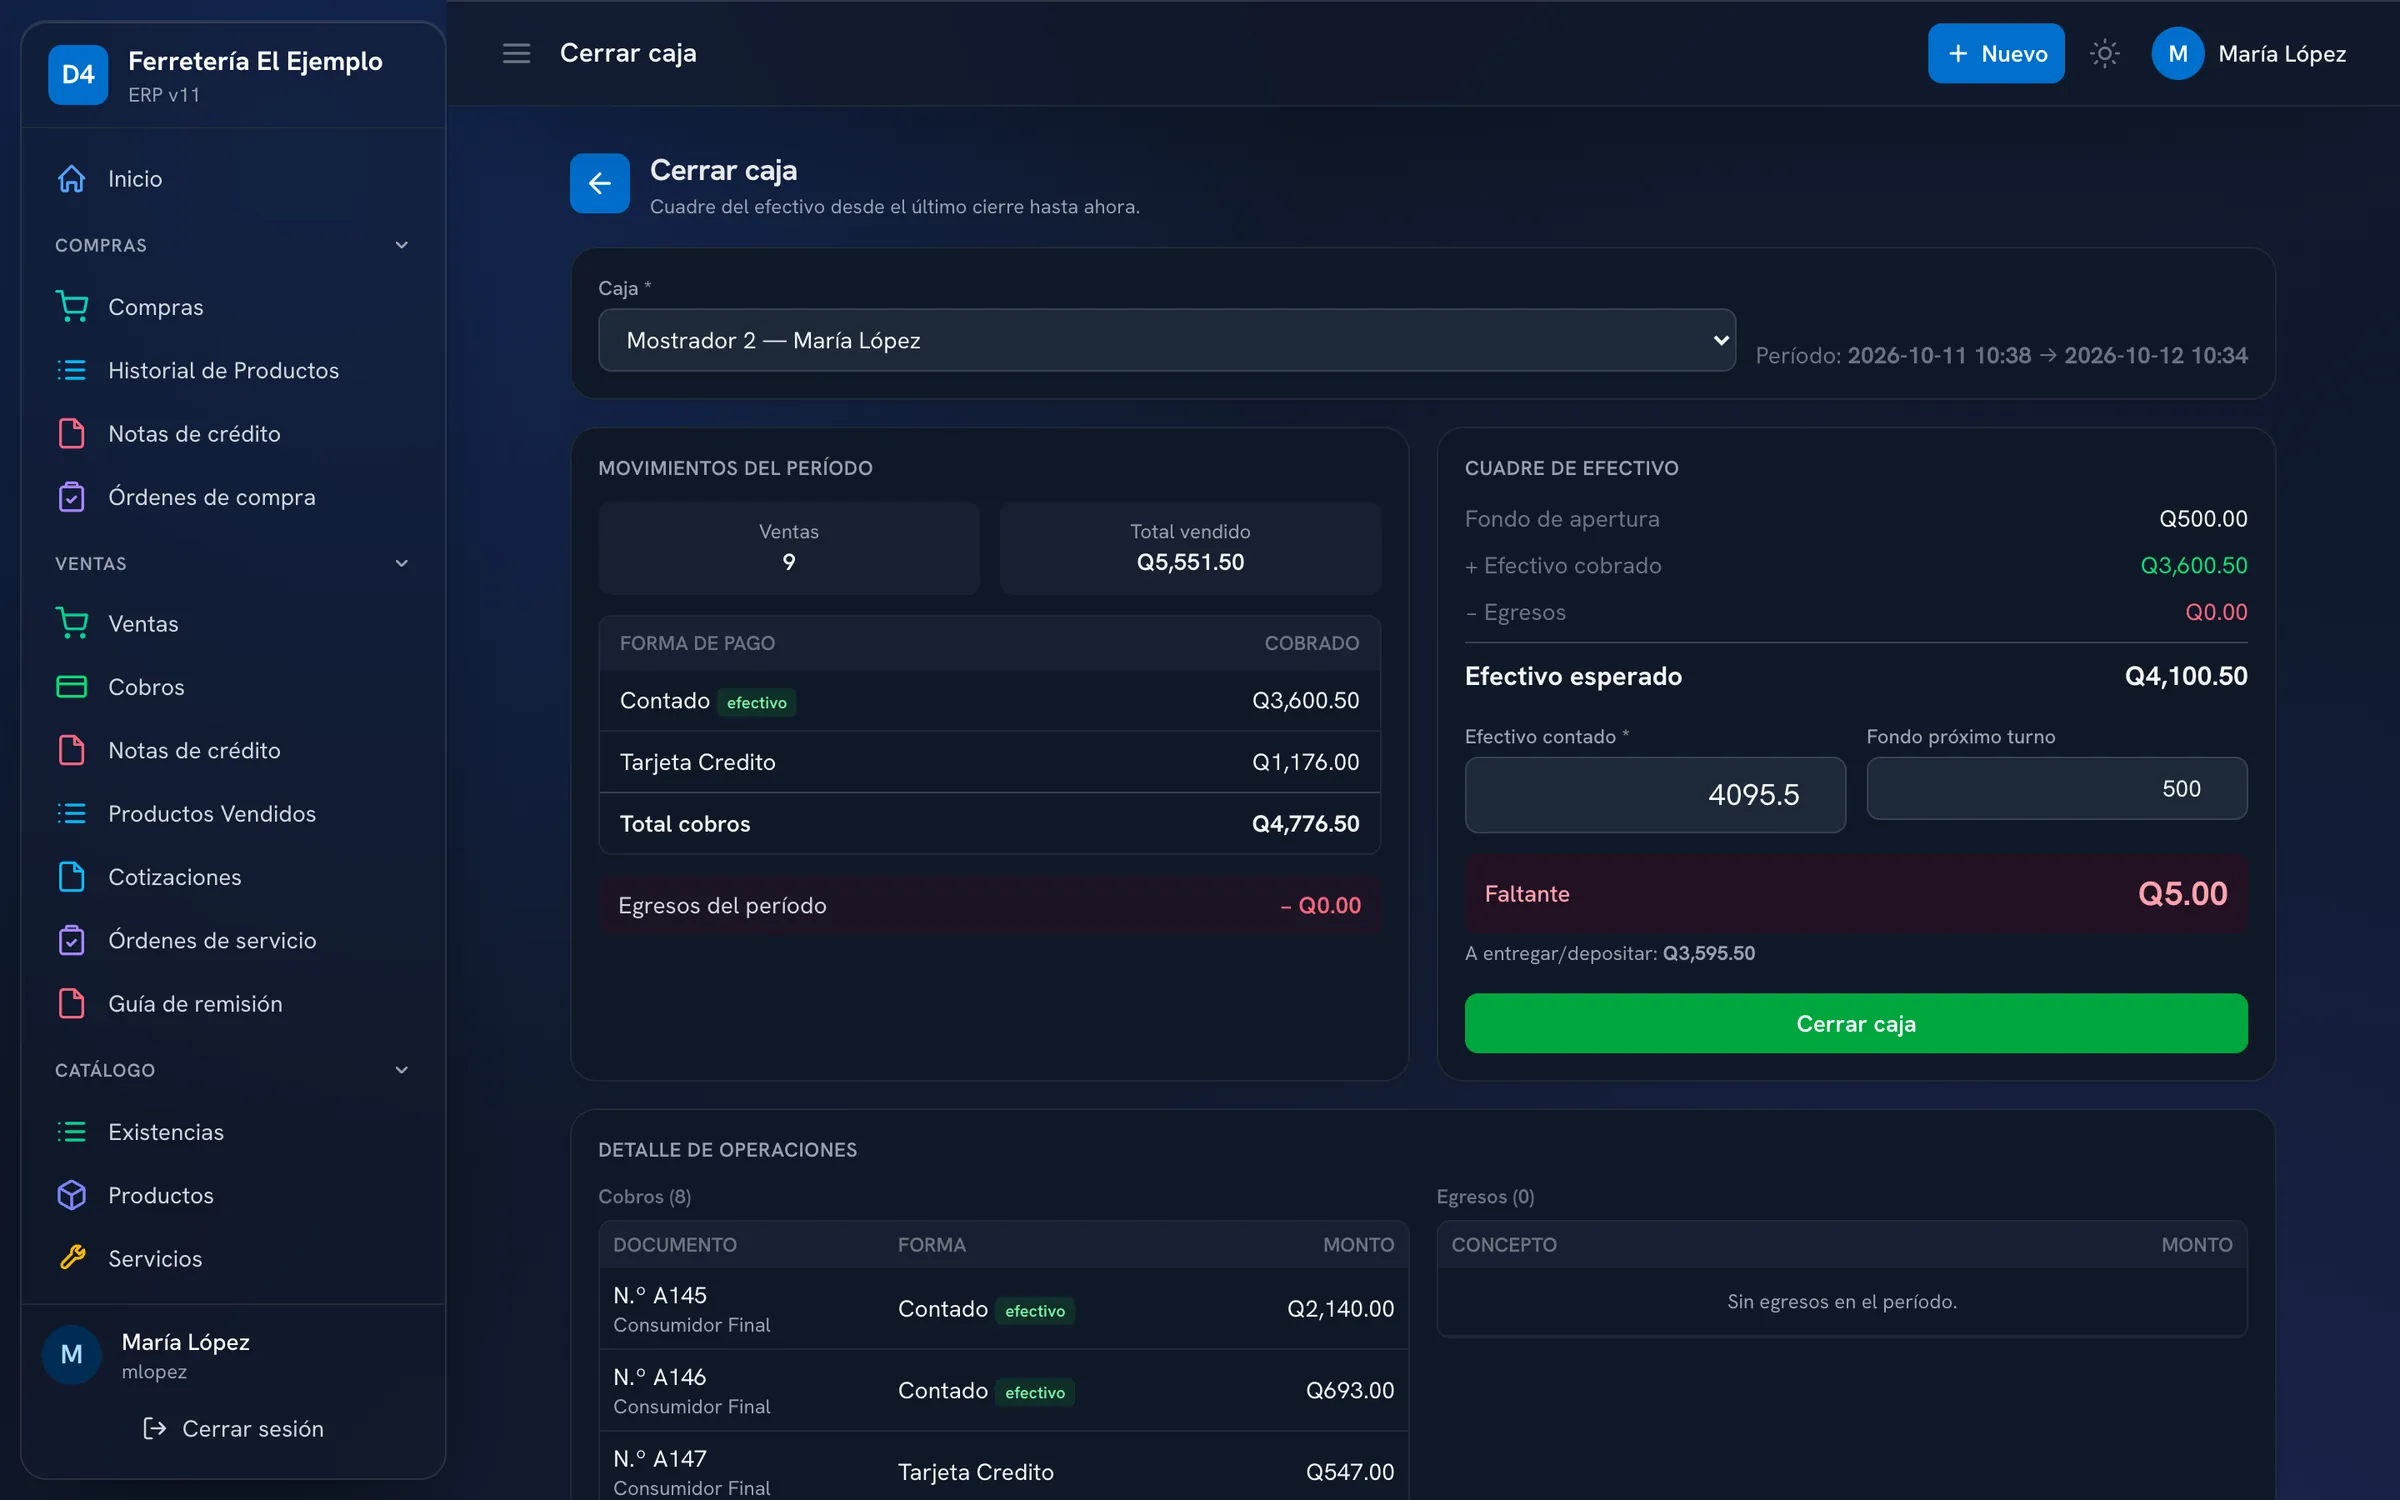This screenshot has height=1500, width=2400.
Task: Focus the Efectivo contado input field
Action: tap(1655, 795)
